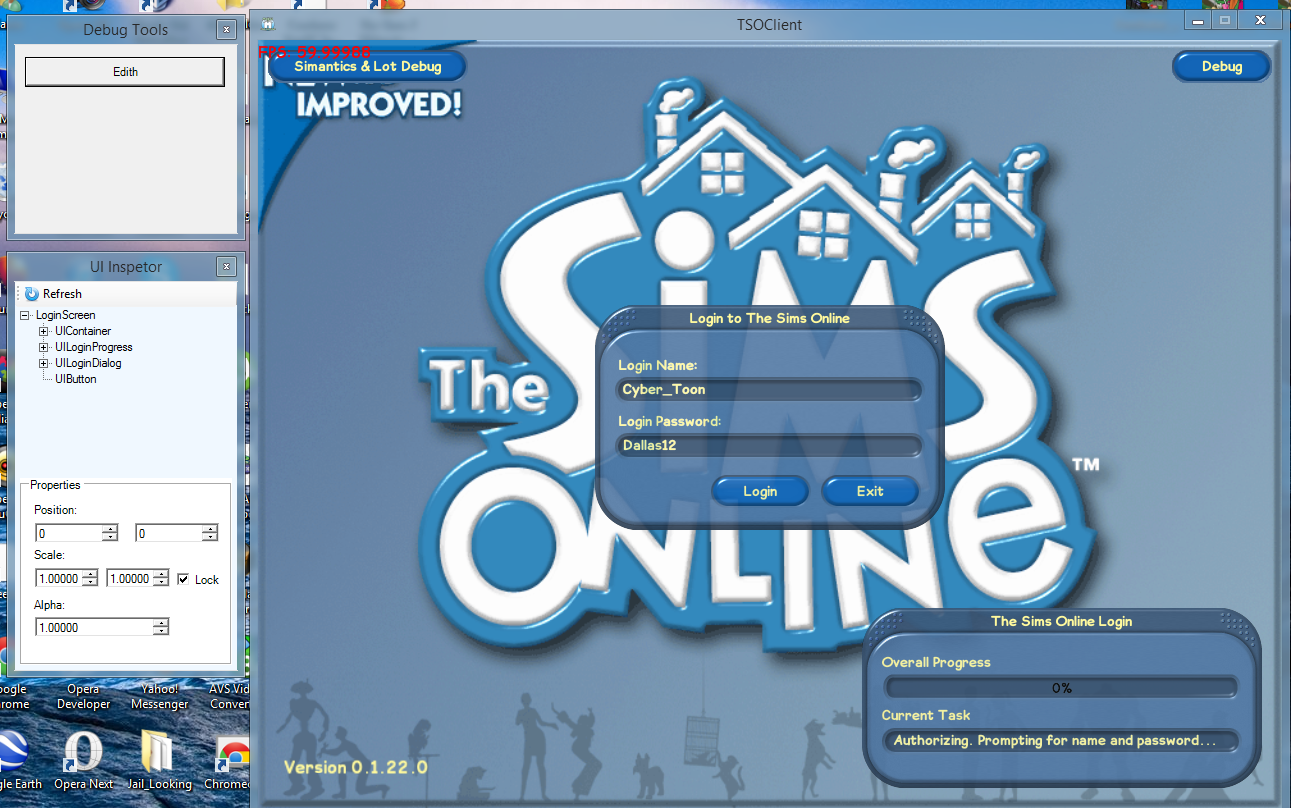Expand the UILoginDialog tree node
The image size is (1291, 808).
[44, 363]
